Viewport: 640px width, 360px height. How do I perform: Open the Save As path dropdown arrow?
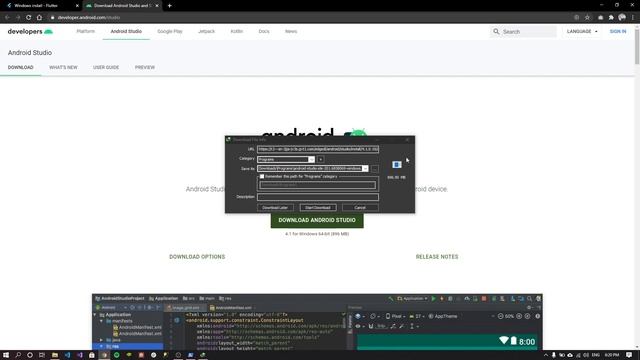tap(365, 169)
